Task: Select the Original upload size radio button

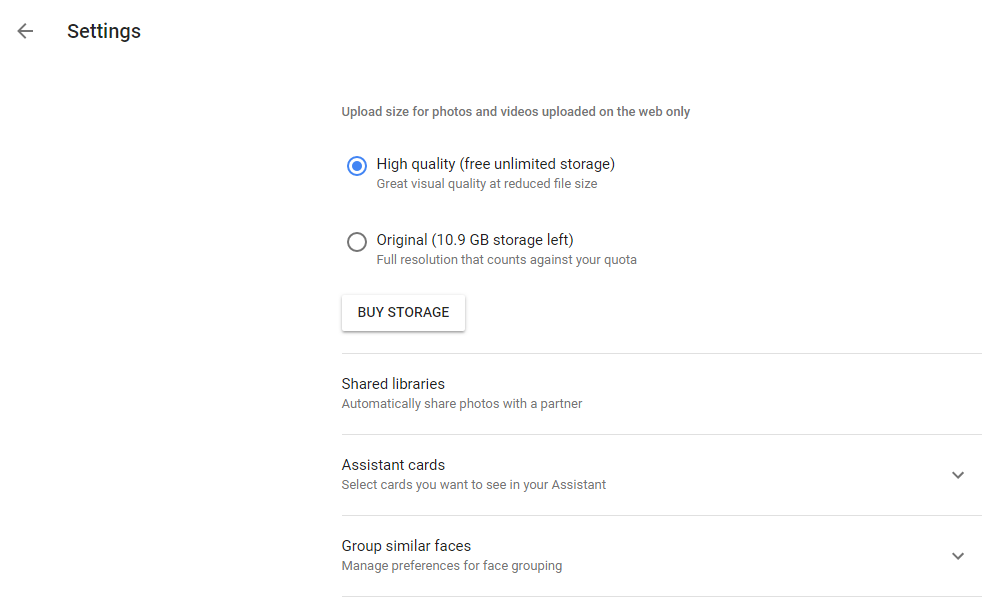Action: coord(357,242)
